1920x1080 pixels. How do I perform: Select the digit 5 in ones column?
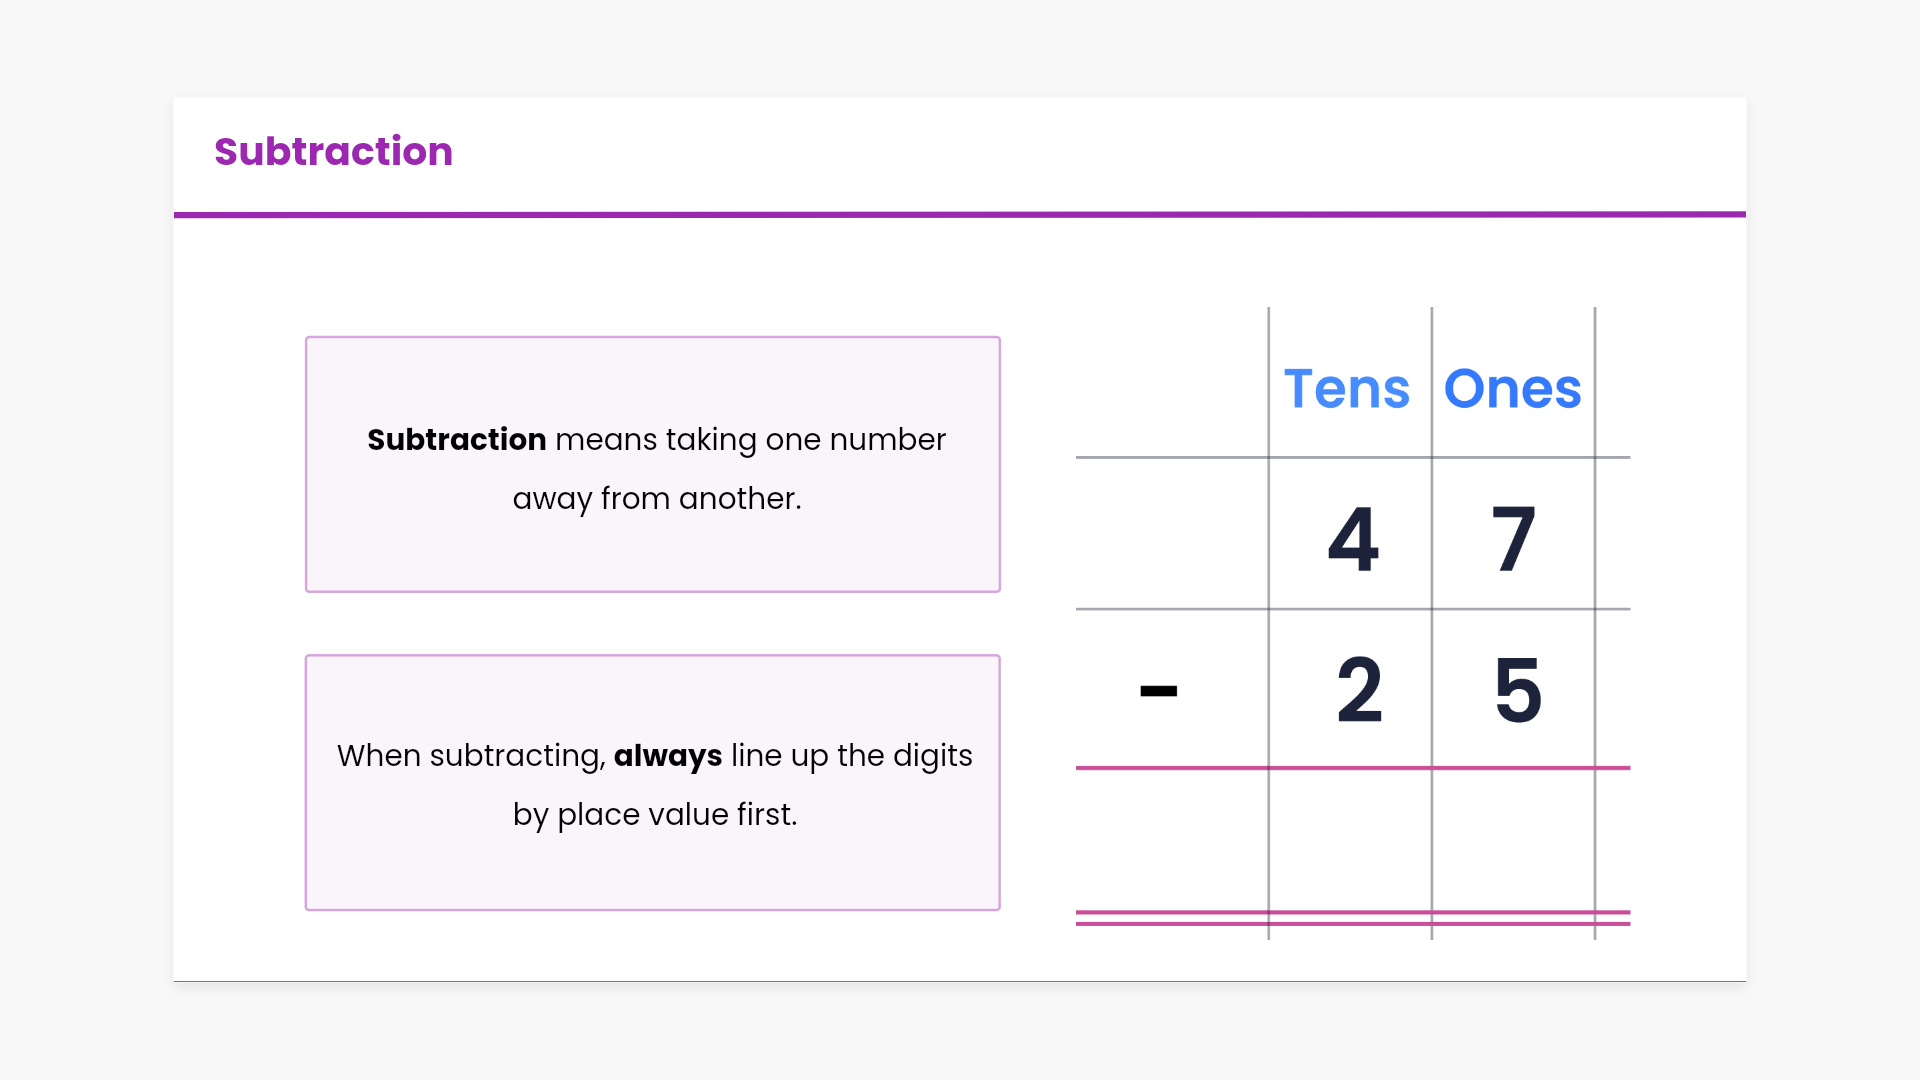point(1517,690)
